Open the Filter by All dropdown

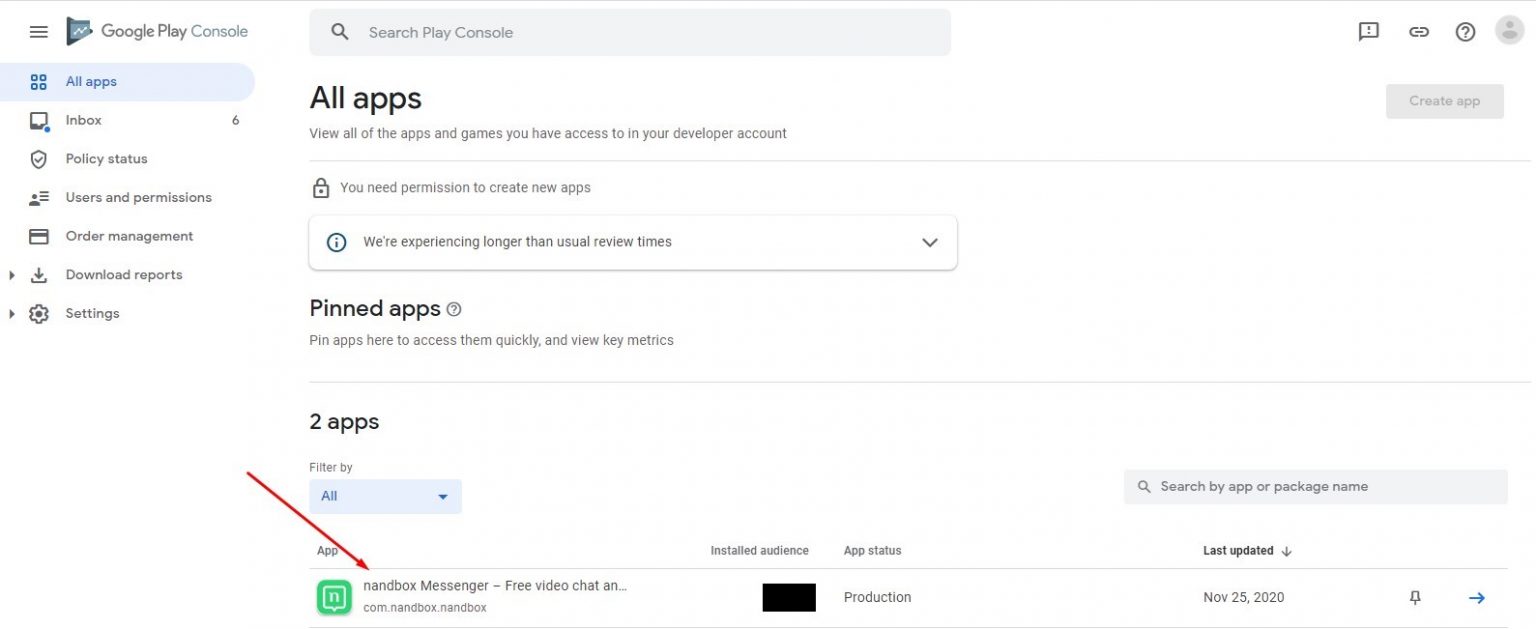click(x=385, y=496)
